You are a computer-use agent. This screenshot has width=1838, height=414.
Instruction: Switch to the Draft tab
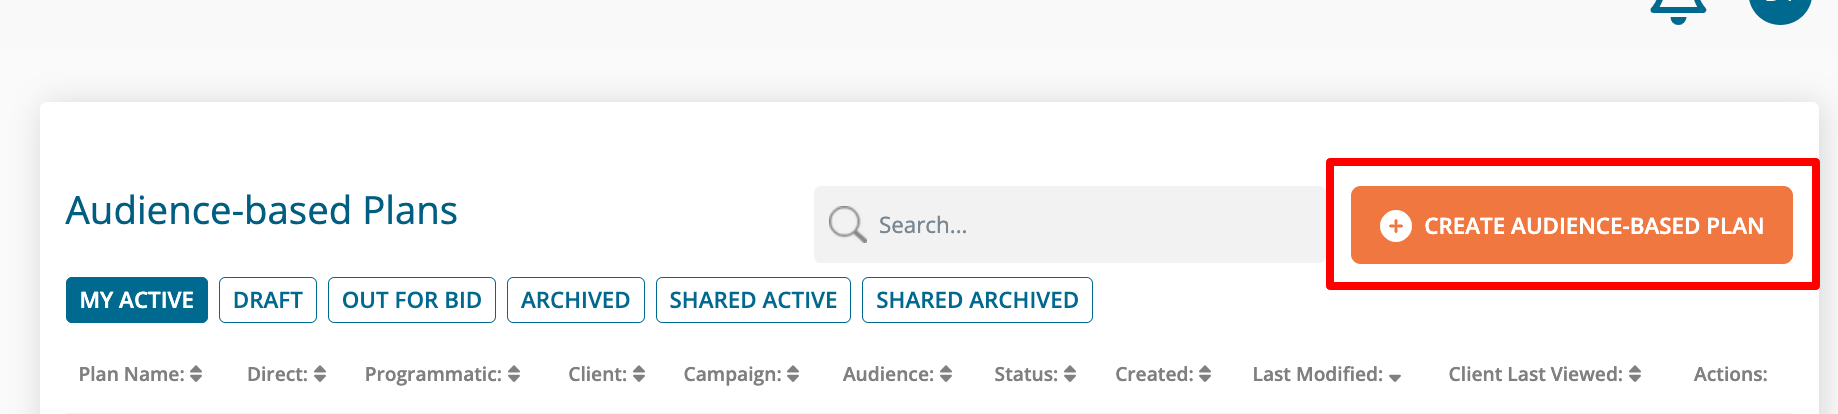coord(268,300)
